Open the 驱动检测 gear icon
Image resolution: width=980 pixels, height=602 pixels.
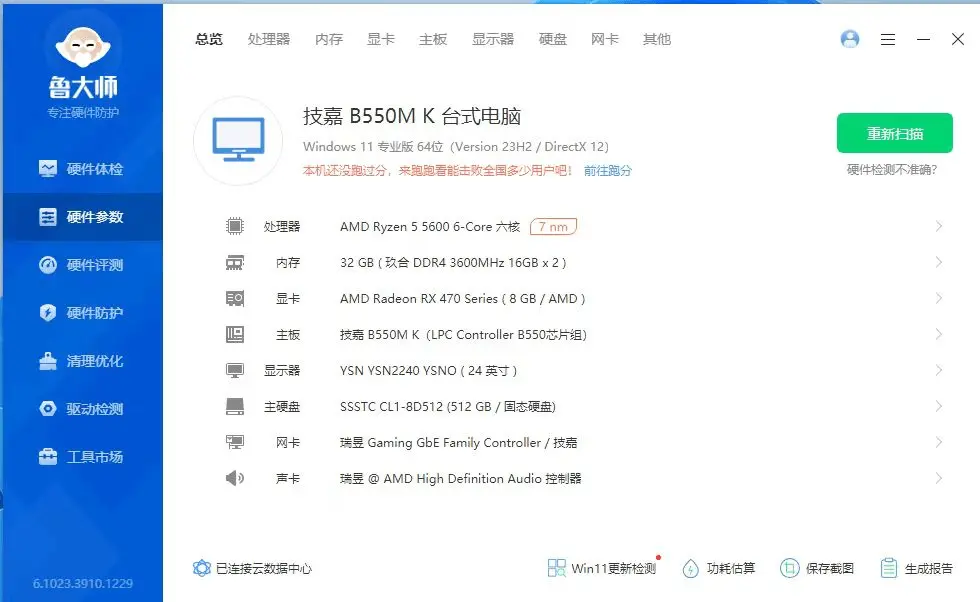click(48, 409)
